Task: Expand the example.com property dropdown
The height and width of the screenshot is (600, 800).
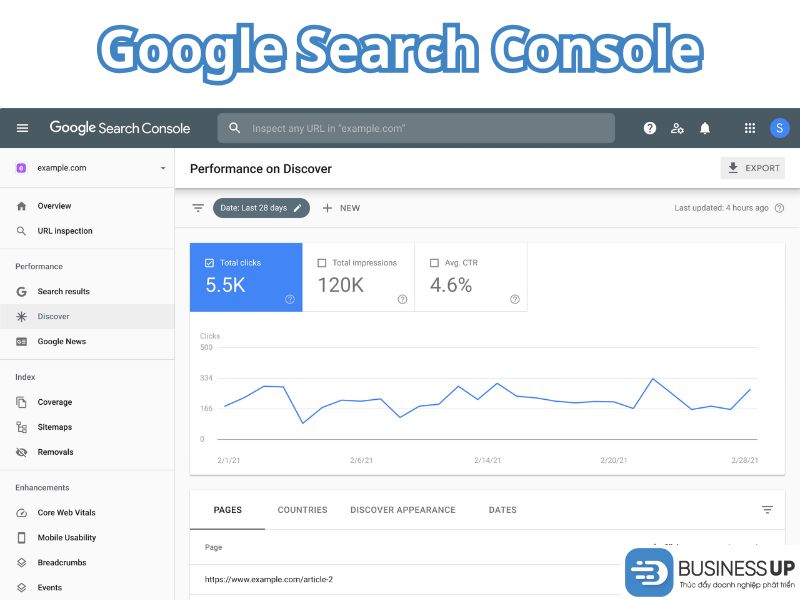Action: (x=163, y=168)
